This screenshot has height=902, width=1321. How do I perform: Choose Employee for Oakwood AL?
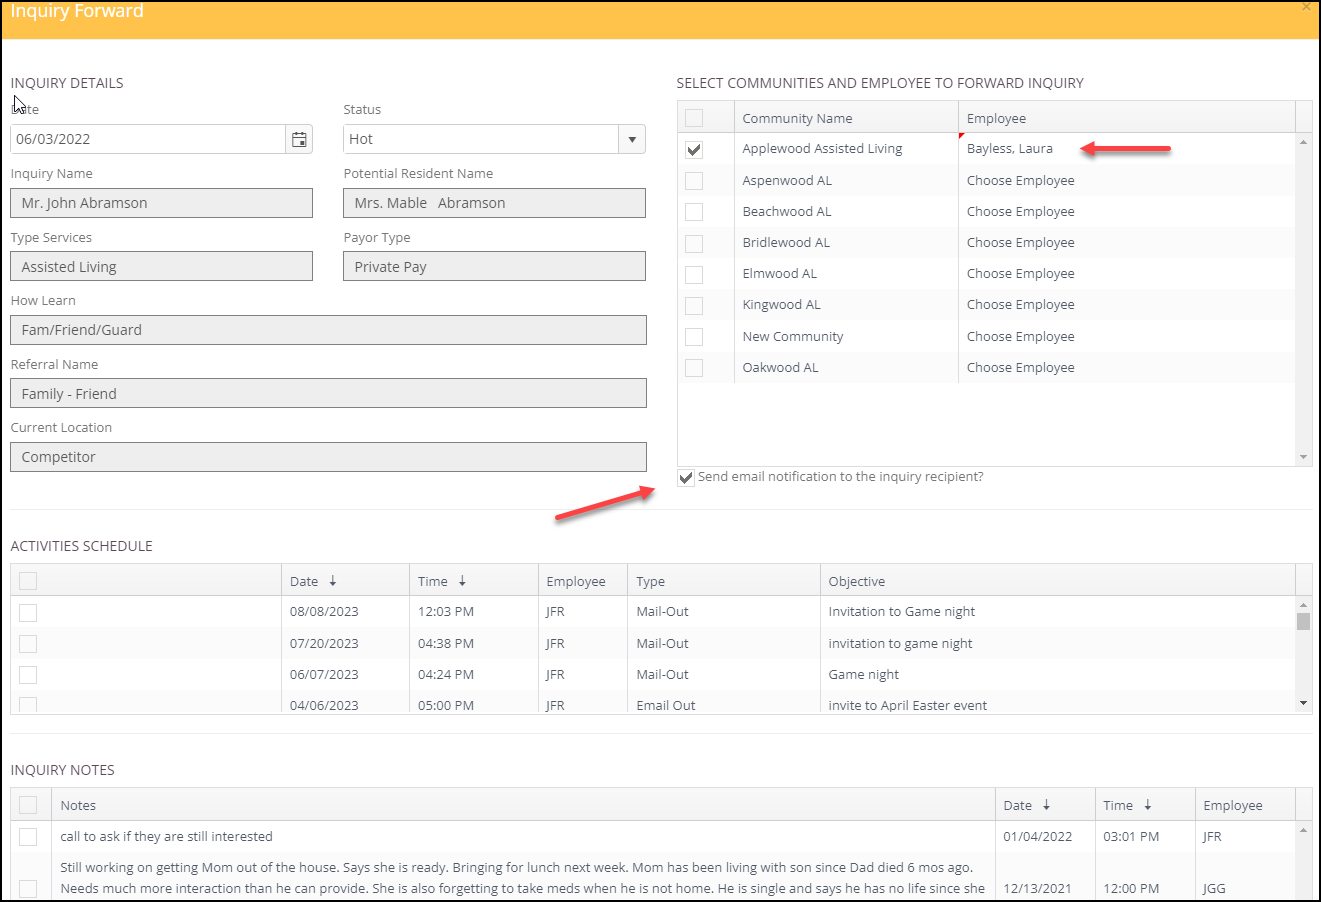[x=1126, y=367]
